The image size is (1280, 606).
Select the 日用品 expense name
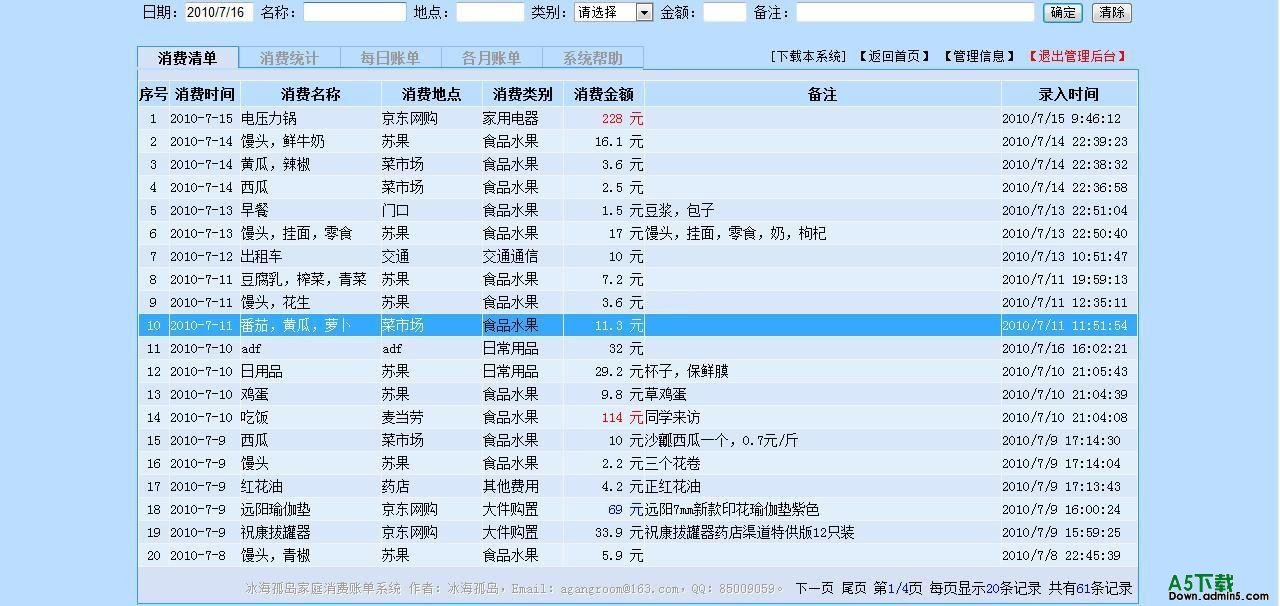[x=262, y=371]
